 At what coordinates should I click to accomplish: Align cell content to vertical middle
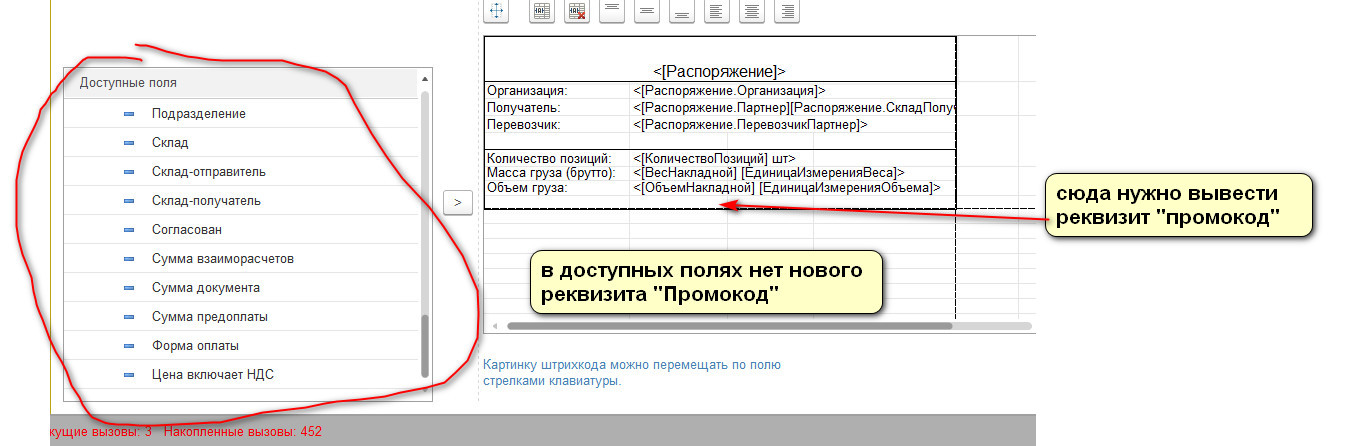pos(647,11)
